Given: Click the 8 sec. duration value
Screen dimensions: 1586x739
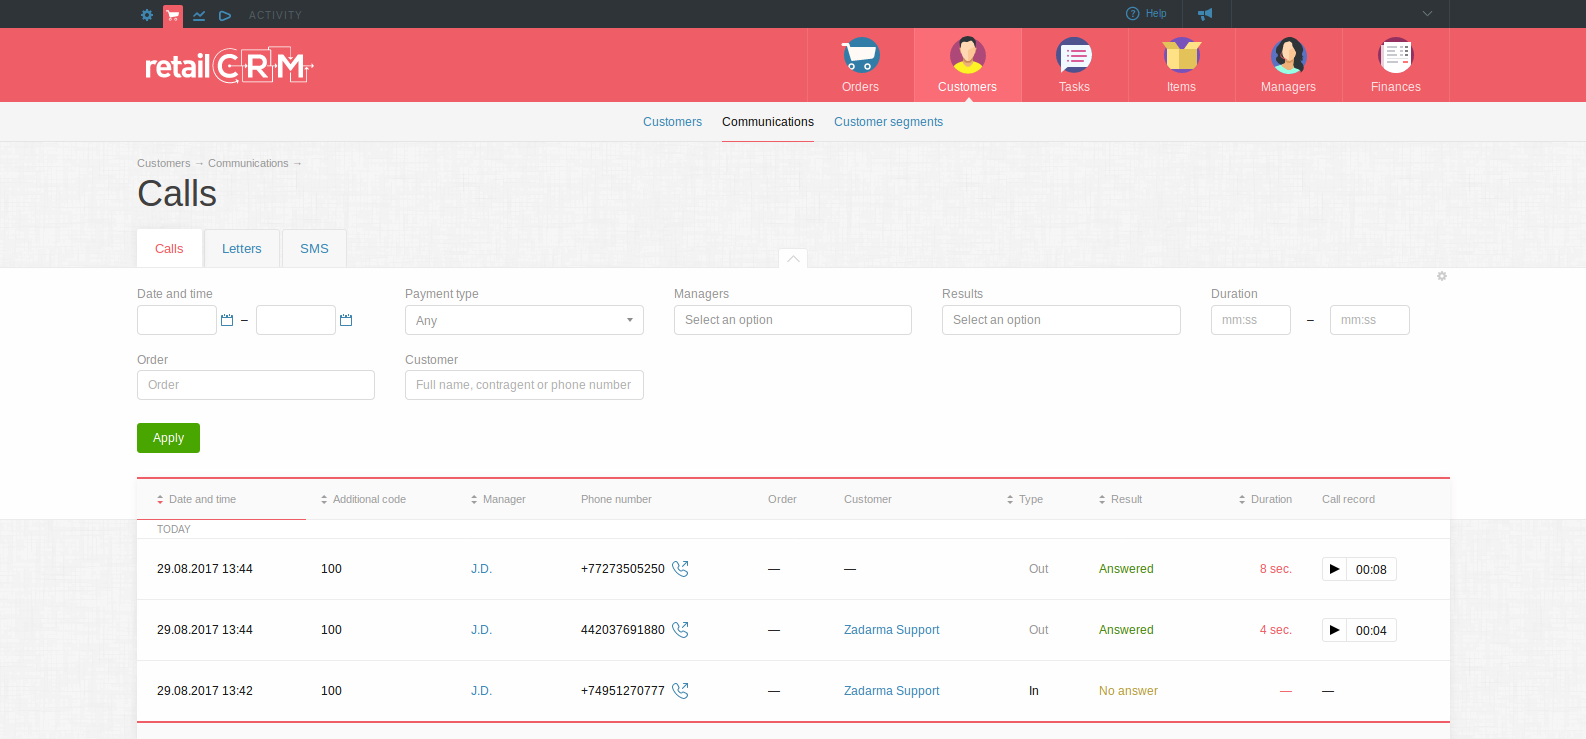Looking at the screenshot, I should pyautogui.click(x=1276, y=569).
